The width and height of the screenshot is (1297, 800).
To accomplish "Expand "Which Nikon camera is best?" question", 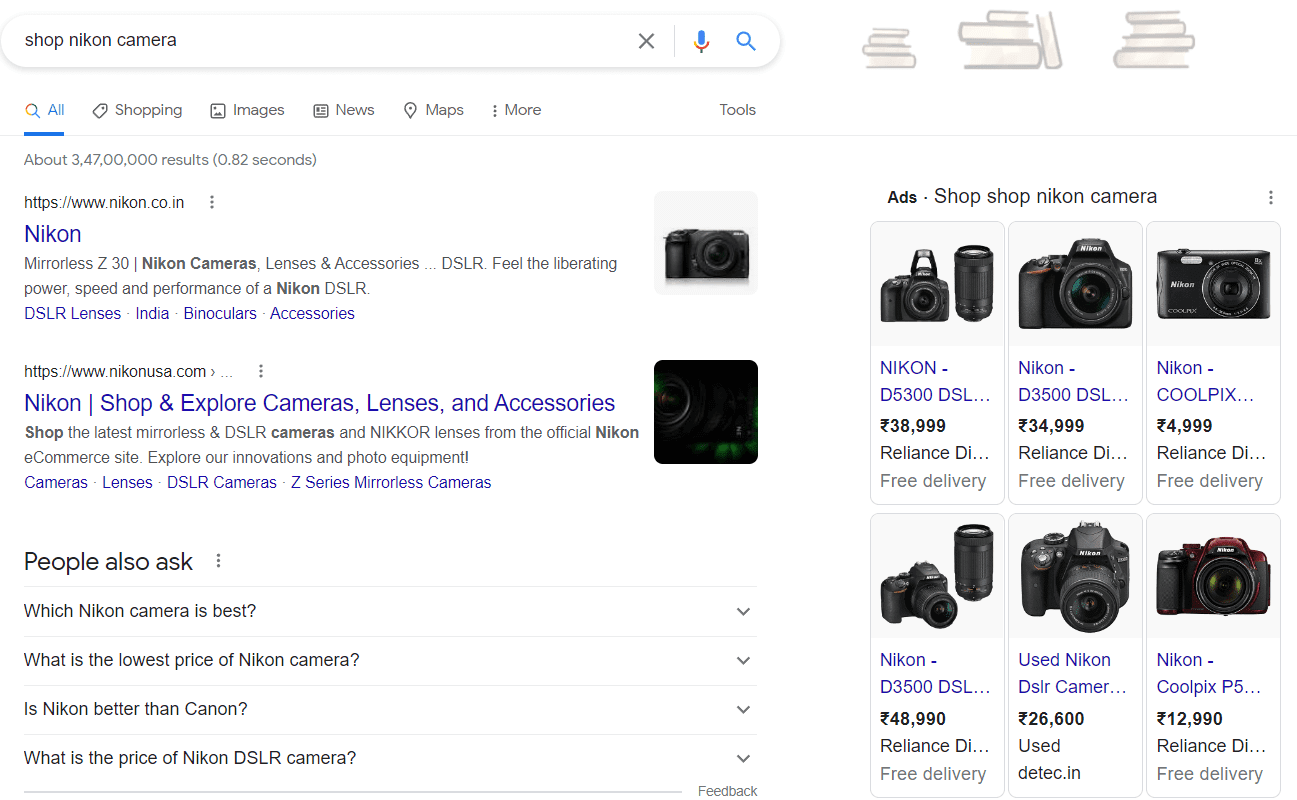I will 742,611.
